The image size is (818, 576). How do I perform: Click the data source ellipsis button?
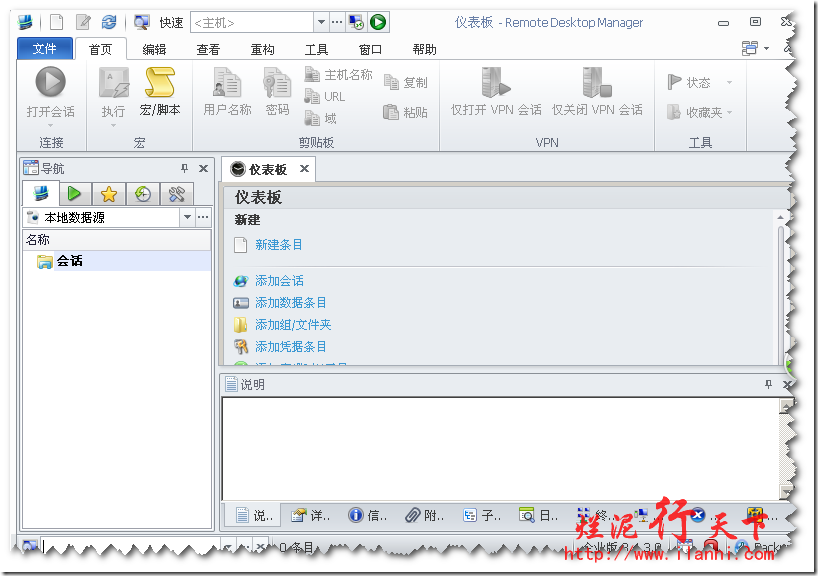pos(203,217)
